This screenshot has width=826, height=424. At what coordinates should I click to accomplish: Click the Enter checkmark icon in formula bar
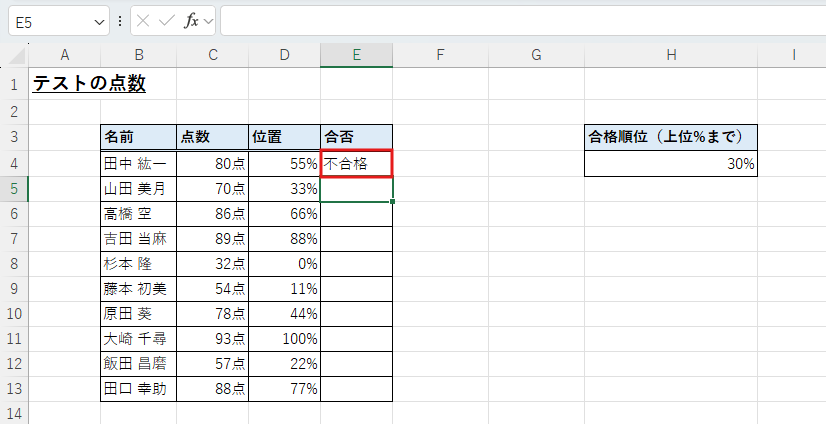pos(167,21)
